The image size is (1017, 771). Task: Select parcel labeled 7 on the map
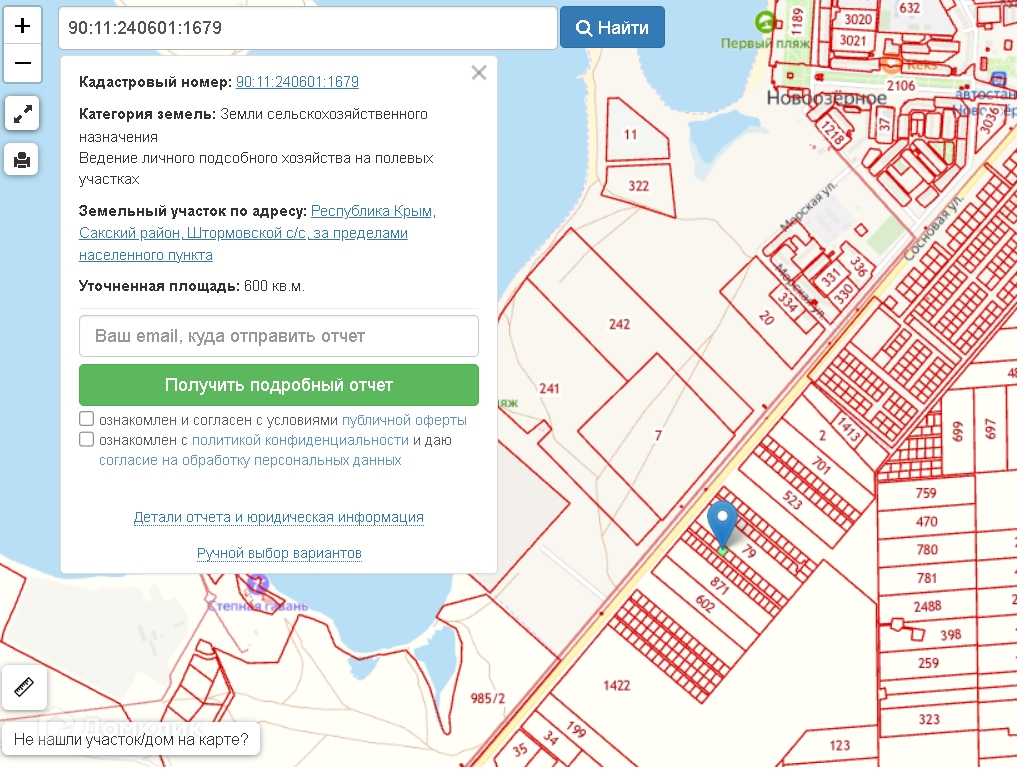[x=658, y=435]
